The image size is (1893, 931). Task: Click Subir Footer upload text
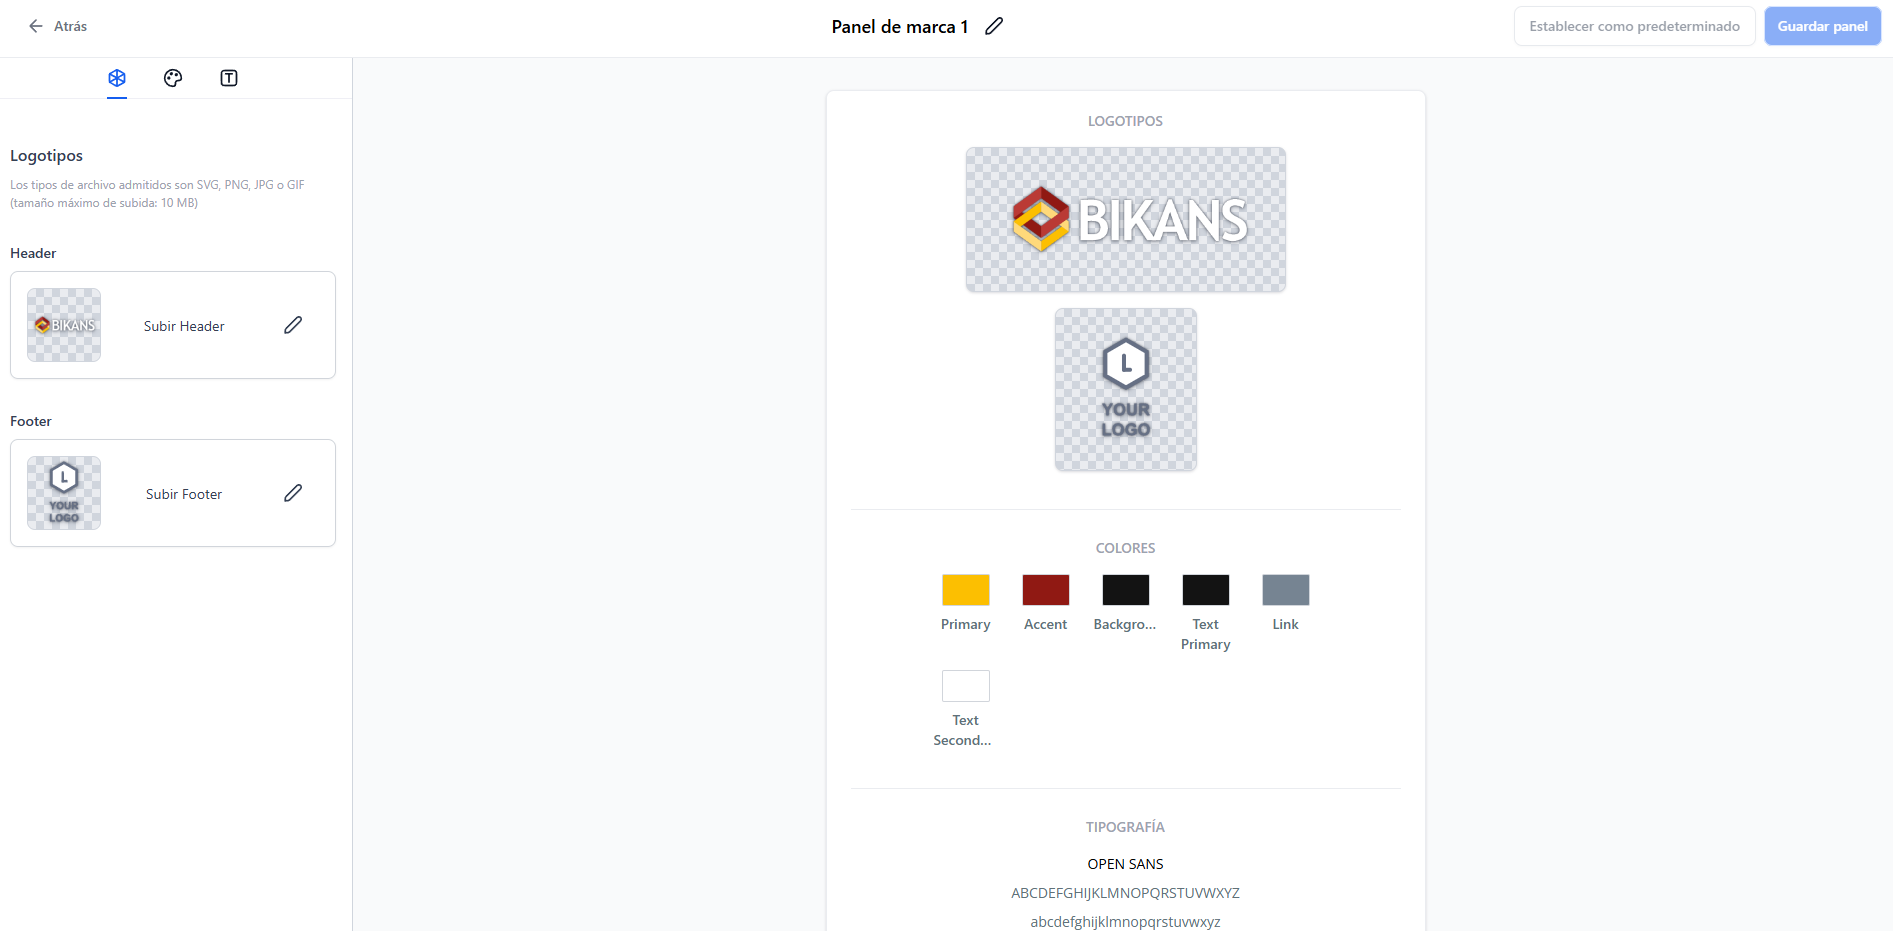pyautogui.click(x=184, y=494)
